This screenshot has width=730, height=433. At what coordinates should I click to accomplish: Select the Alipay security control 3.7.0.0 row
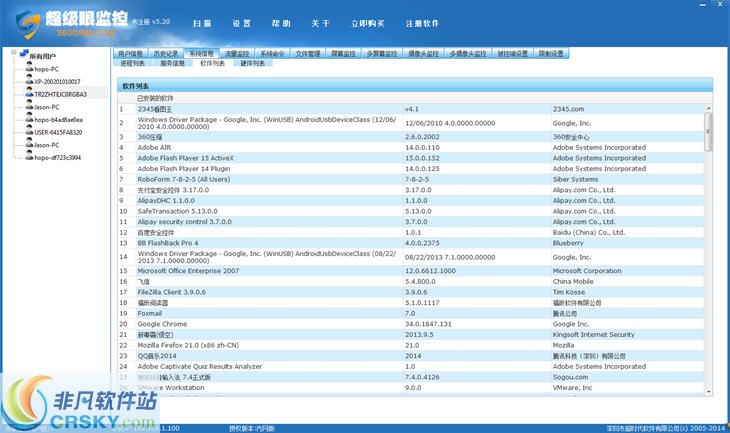click(x=411, y=222)
